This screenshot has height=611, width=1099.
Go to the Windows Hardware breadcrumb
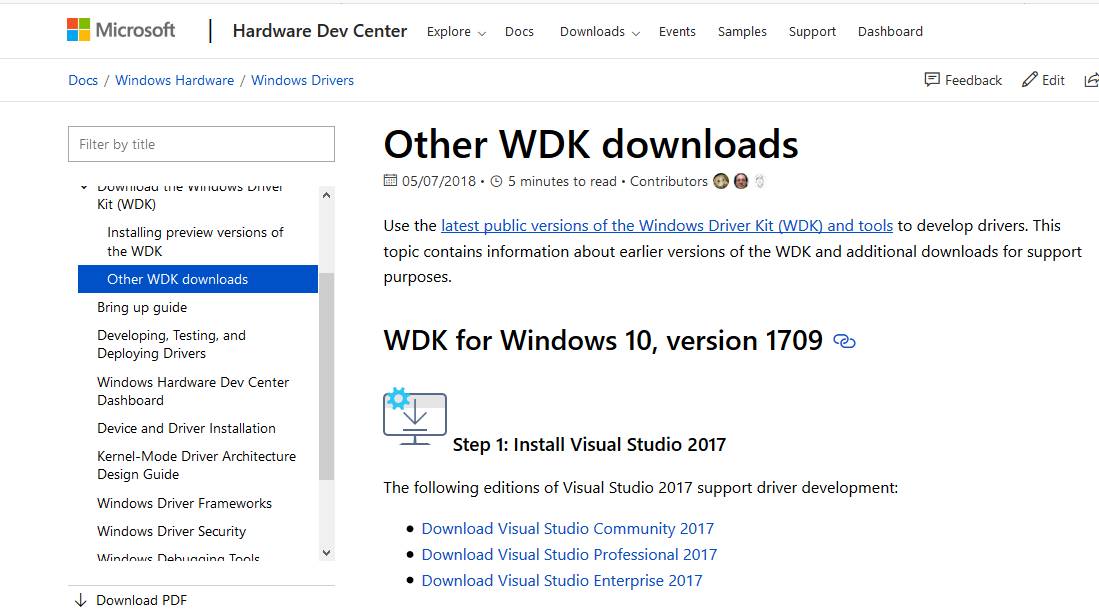tap(175, 80)
